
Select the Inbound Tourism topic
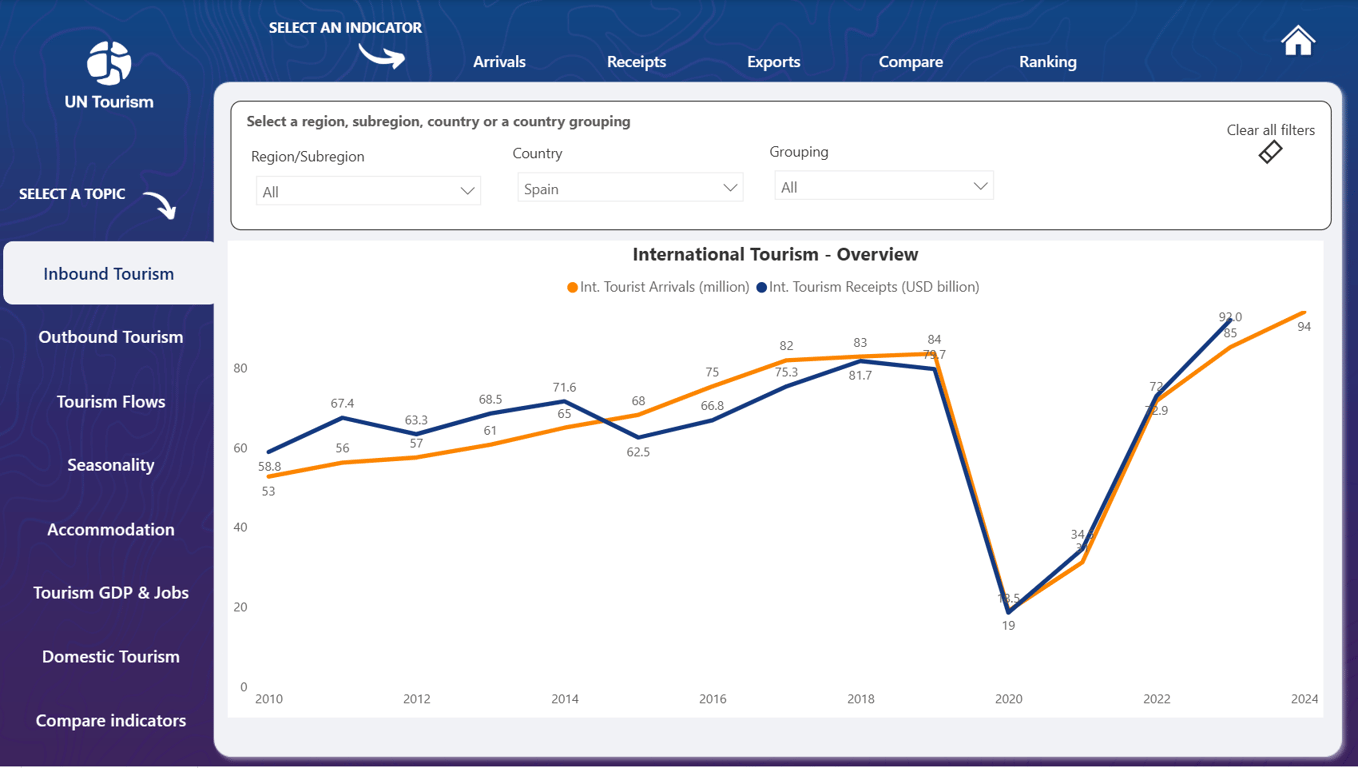click(x=109, y=273)
